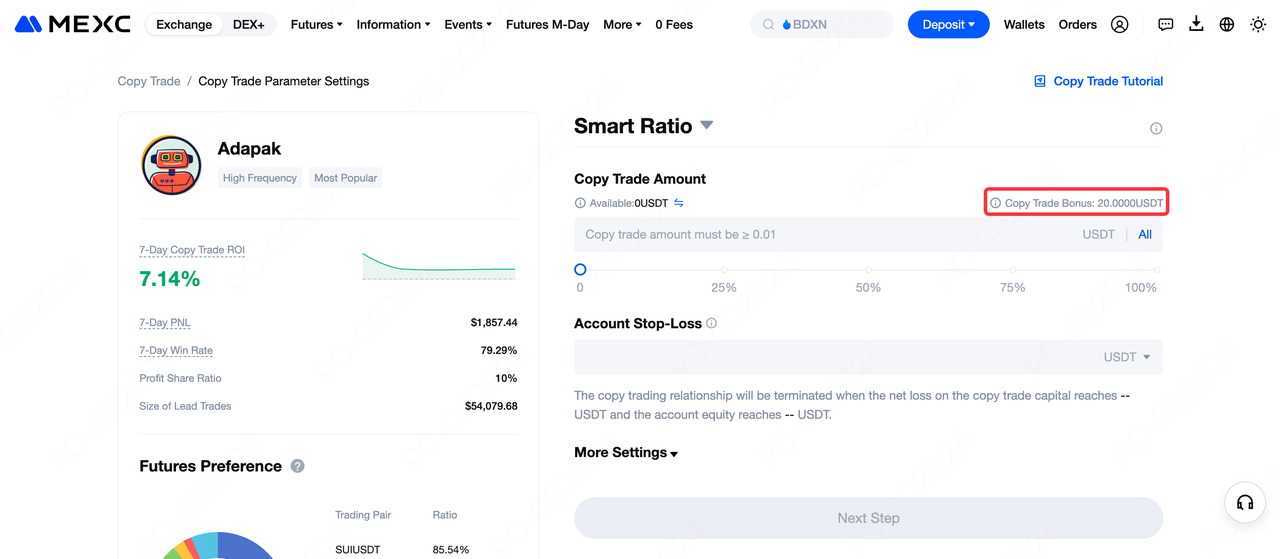Open the Copy Trade Tutorial link
Image resolution: width=1280 pixels, height=559 pixels.
(x=1098, y=81)
